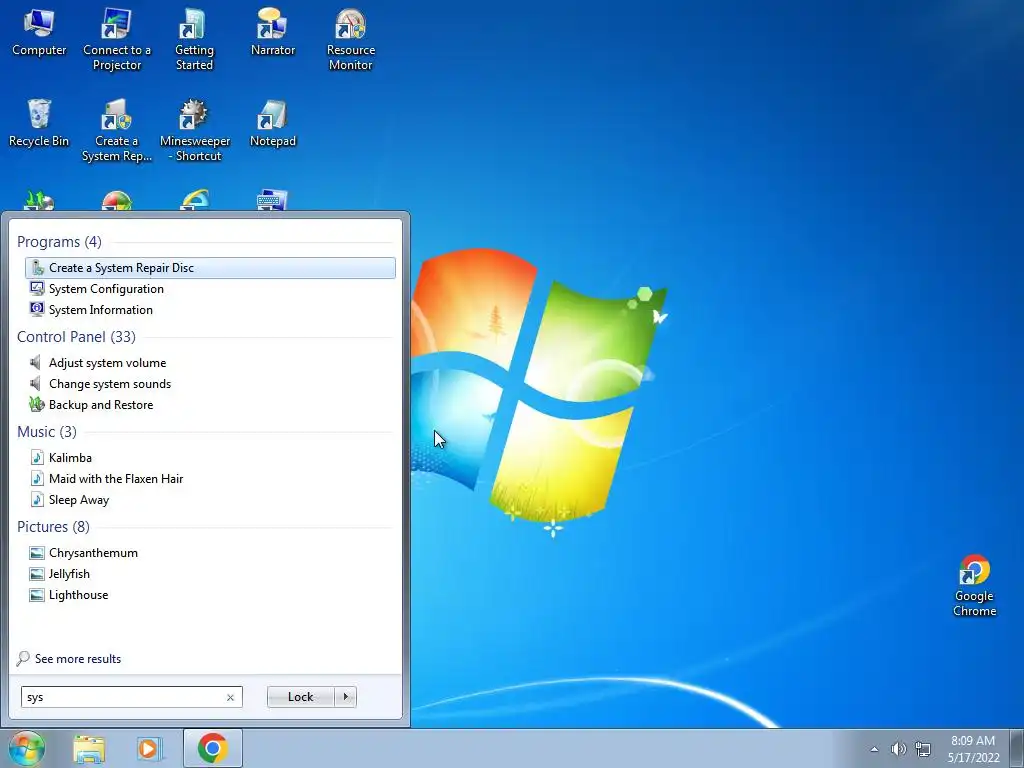Open the volume speaker tray icon
The width and height of the screenshot is (1024, 768).
899,749
